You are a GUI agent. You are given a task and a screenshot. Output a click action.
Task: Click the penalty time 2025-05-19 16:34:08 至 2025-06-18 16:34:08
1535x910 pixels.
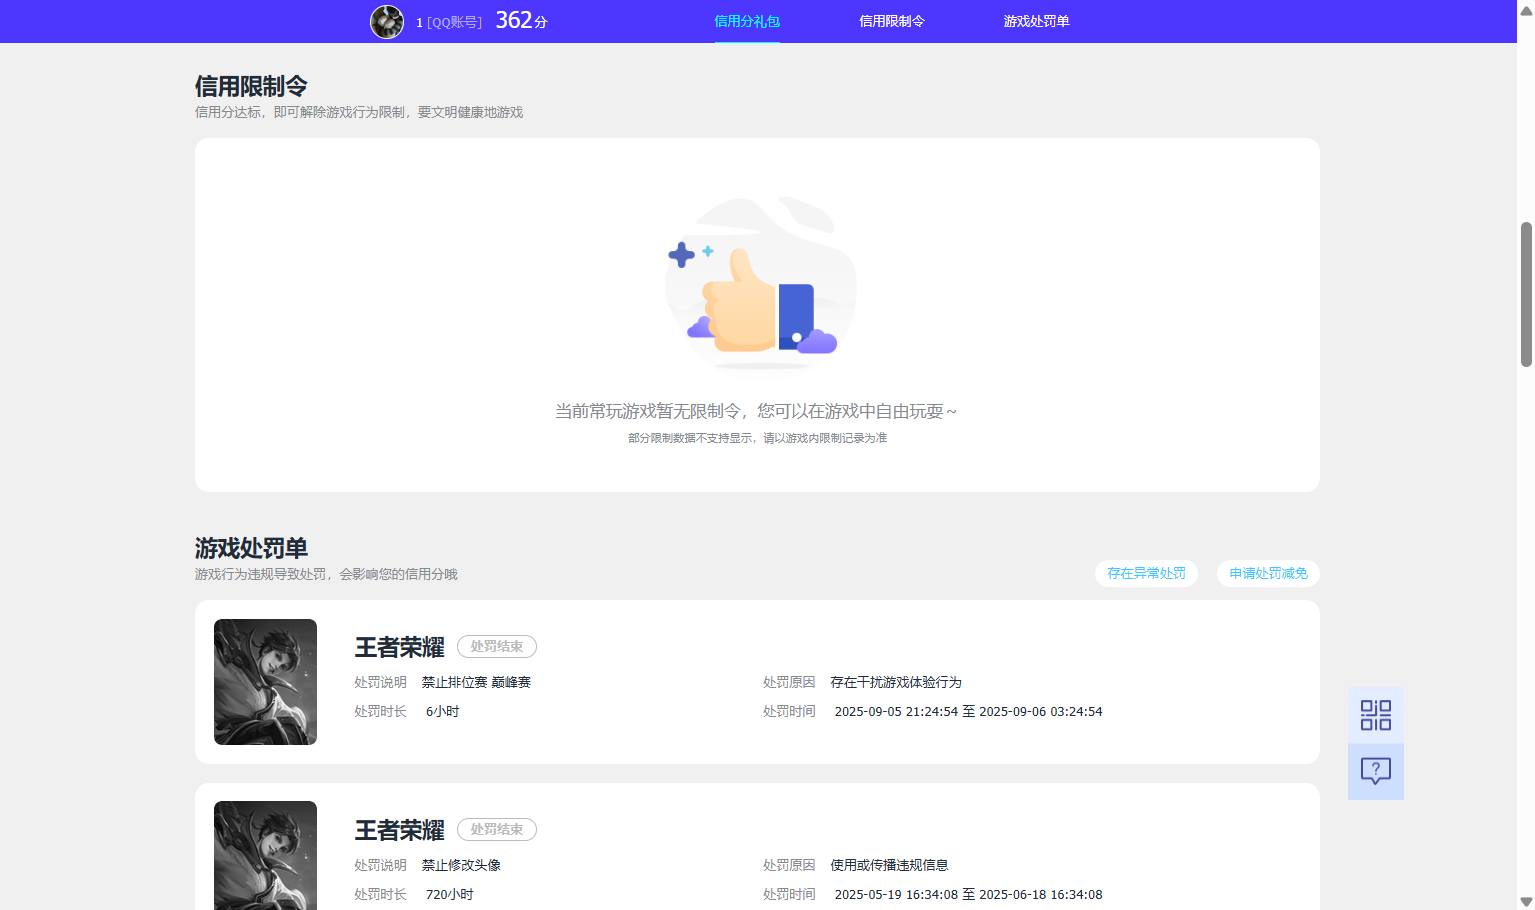coord(968,894)
